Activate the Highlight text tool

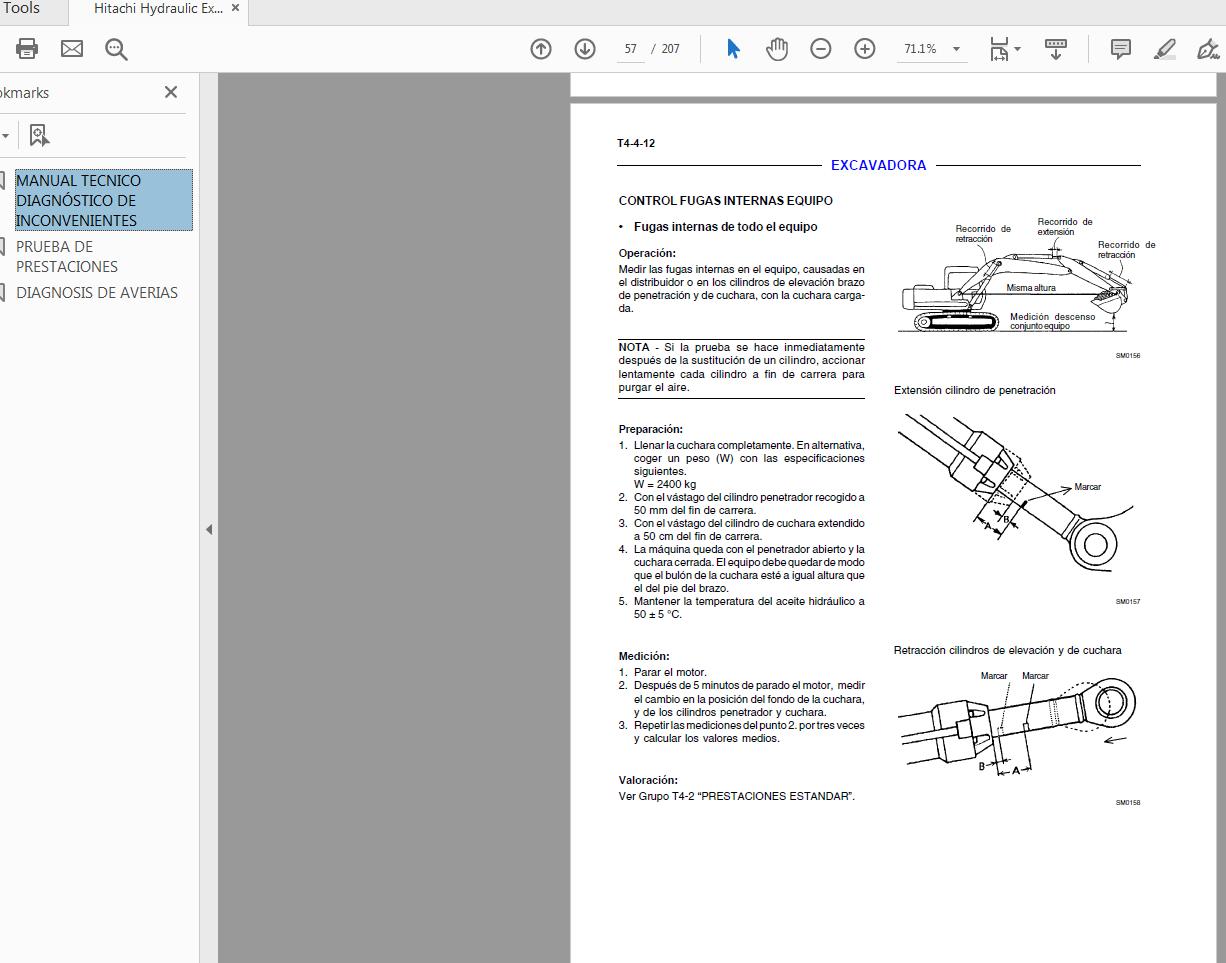click(1163, 48)
